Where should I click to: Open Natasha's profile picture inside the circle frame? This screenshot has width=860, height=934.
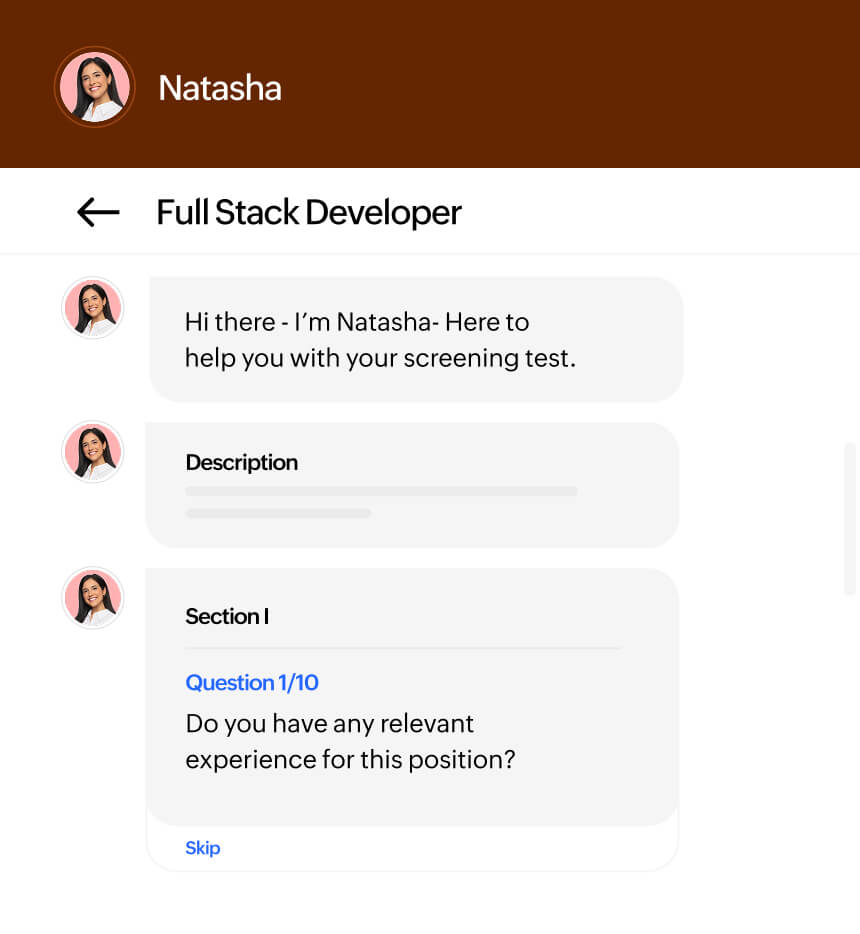(94, 86)
